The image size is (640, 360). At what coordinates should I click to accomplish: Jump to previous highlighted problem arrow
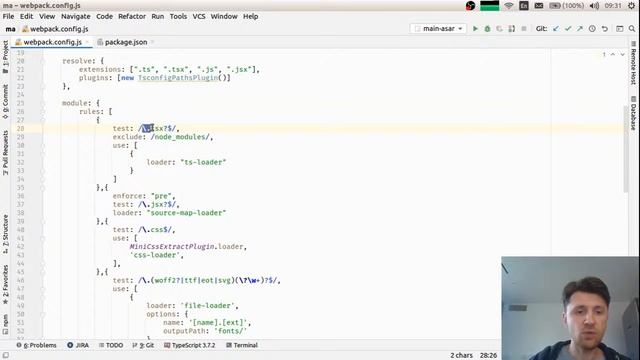[613, 54]
